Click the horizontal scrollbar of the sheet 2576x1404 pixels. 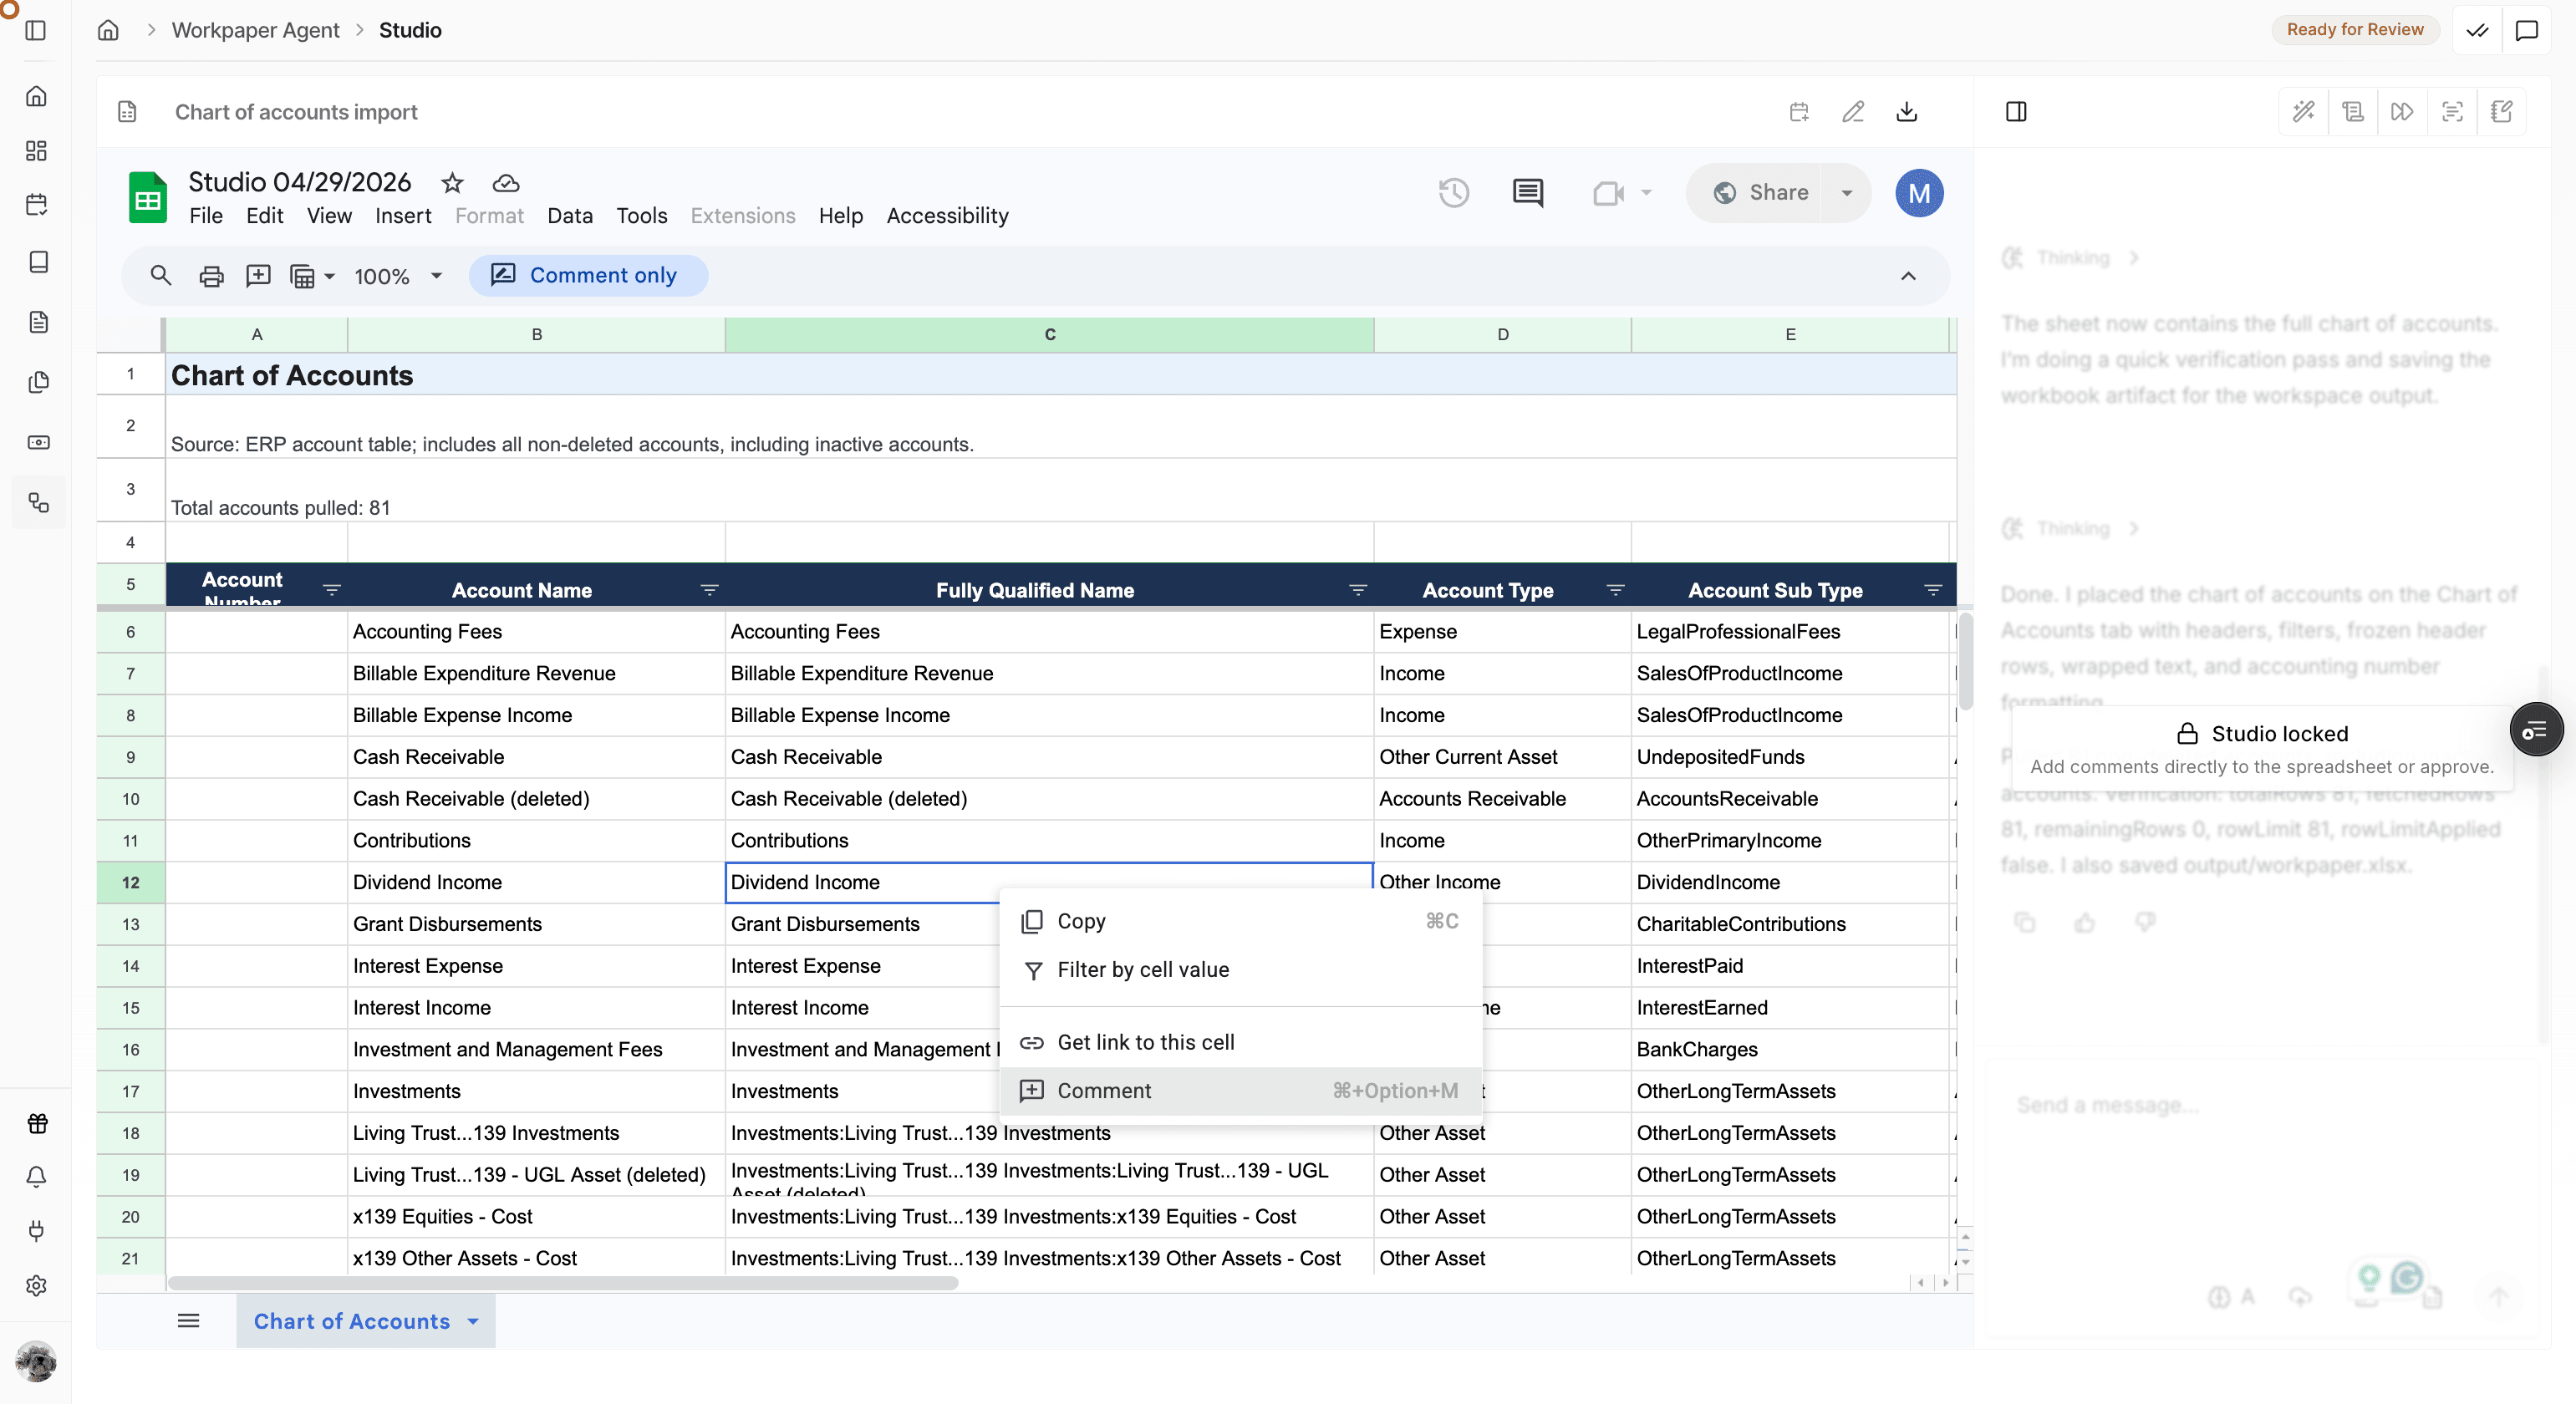563,1283
